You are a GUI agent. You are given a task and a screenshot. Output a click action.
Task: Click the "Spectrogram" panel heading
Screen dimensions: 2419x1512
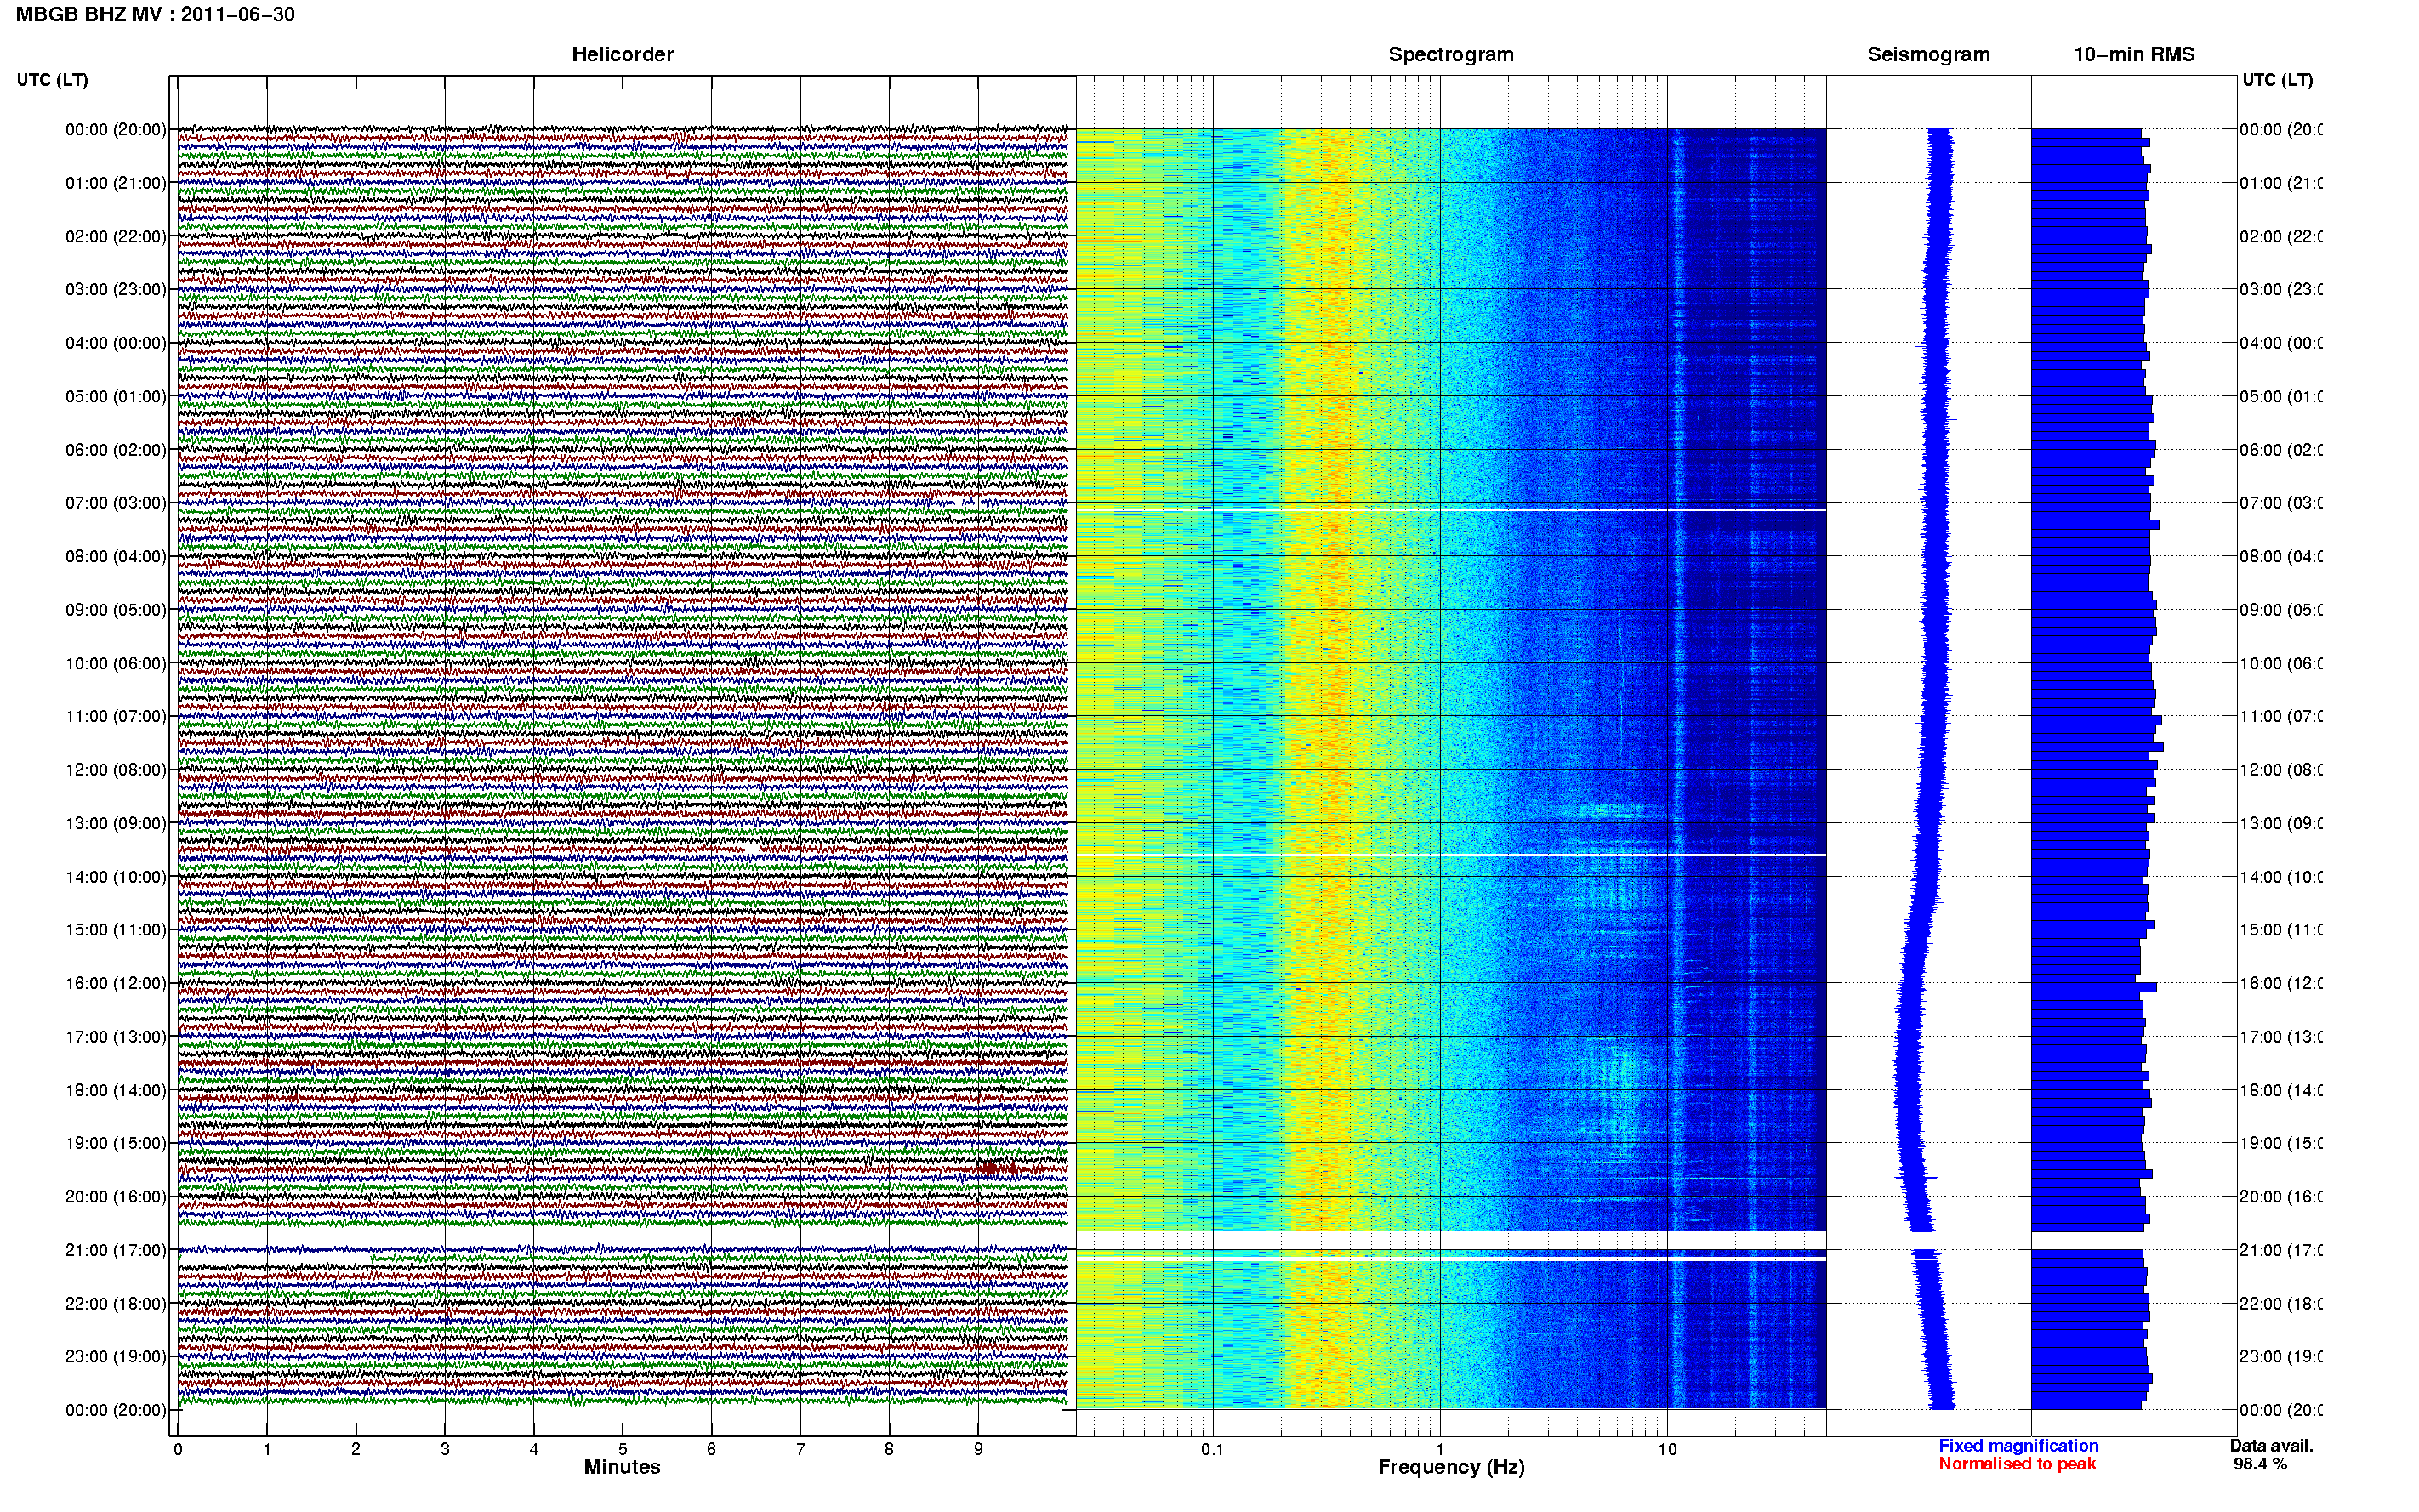click(1450, 54)
